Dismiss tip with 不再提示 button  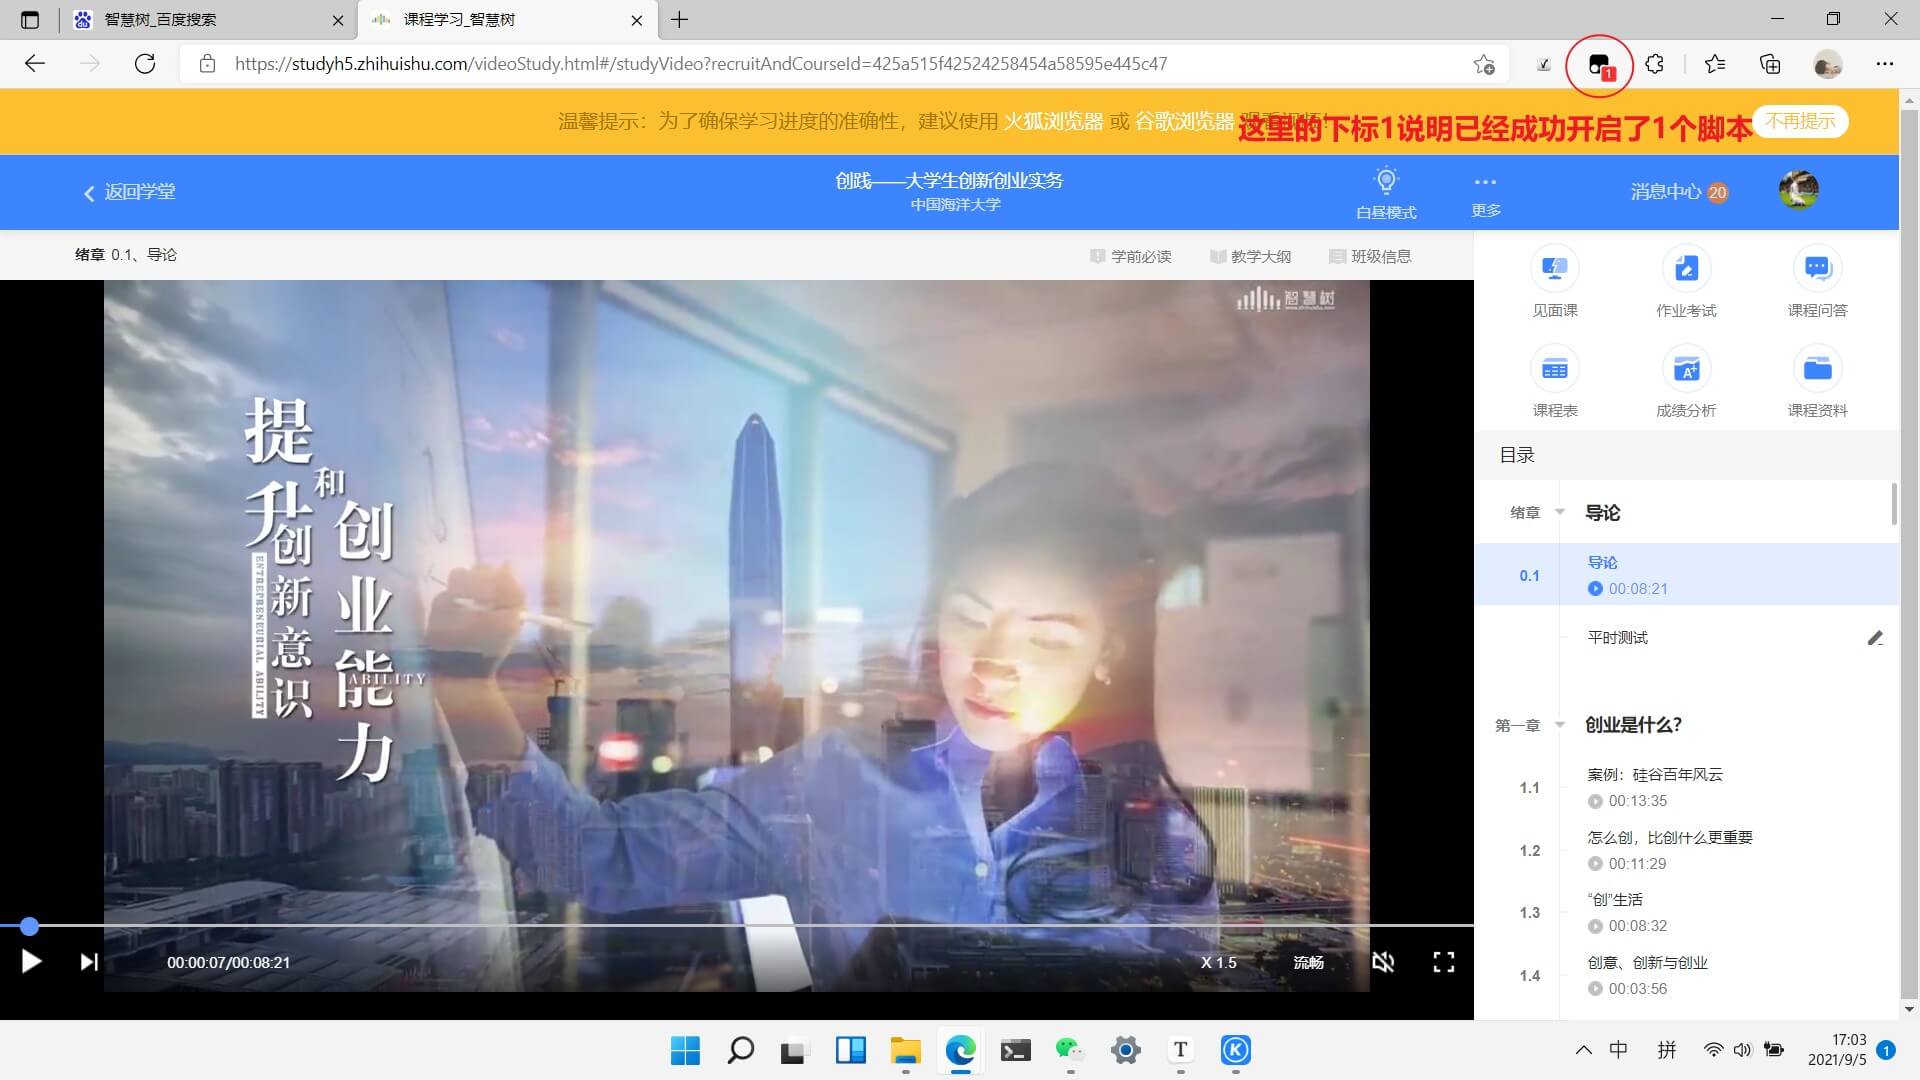pos(1800,121)
